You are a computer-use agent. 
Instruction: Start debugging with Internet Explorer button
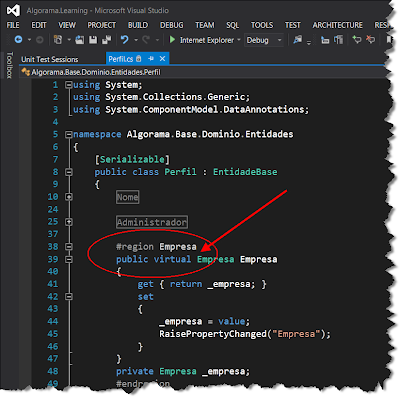[x=202, y=40]
